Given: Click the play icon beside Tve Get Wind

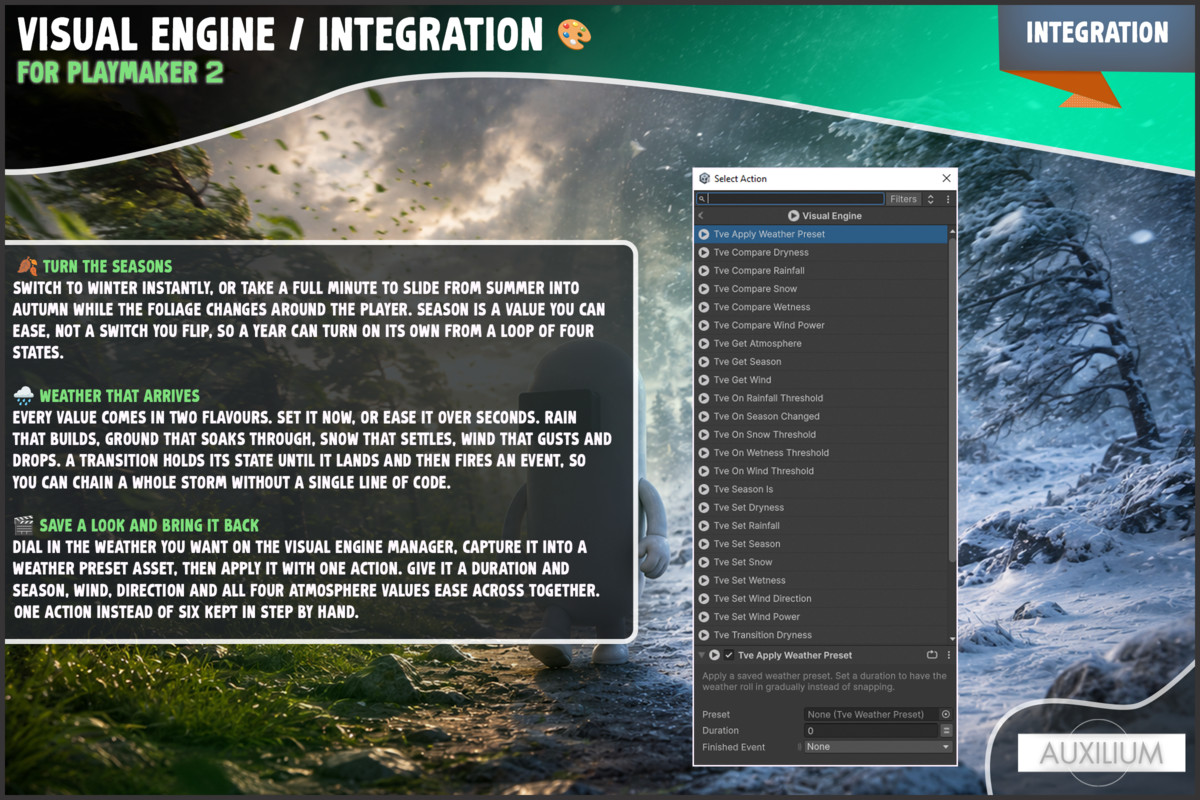Looking at the screenshot, I should 704,380.
